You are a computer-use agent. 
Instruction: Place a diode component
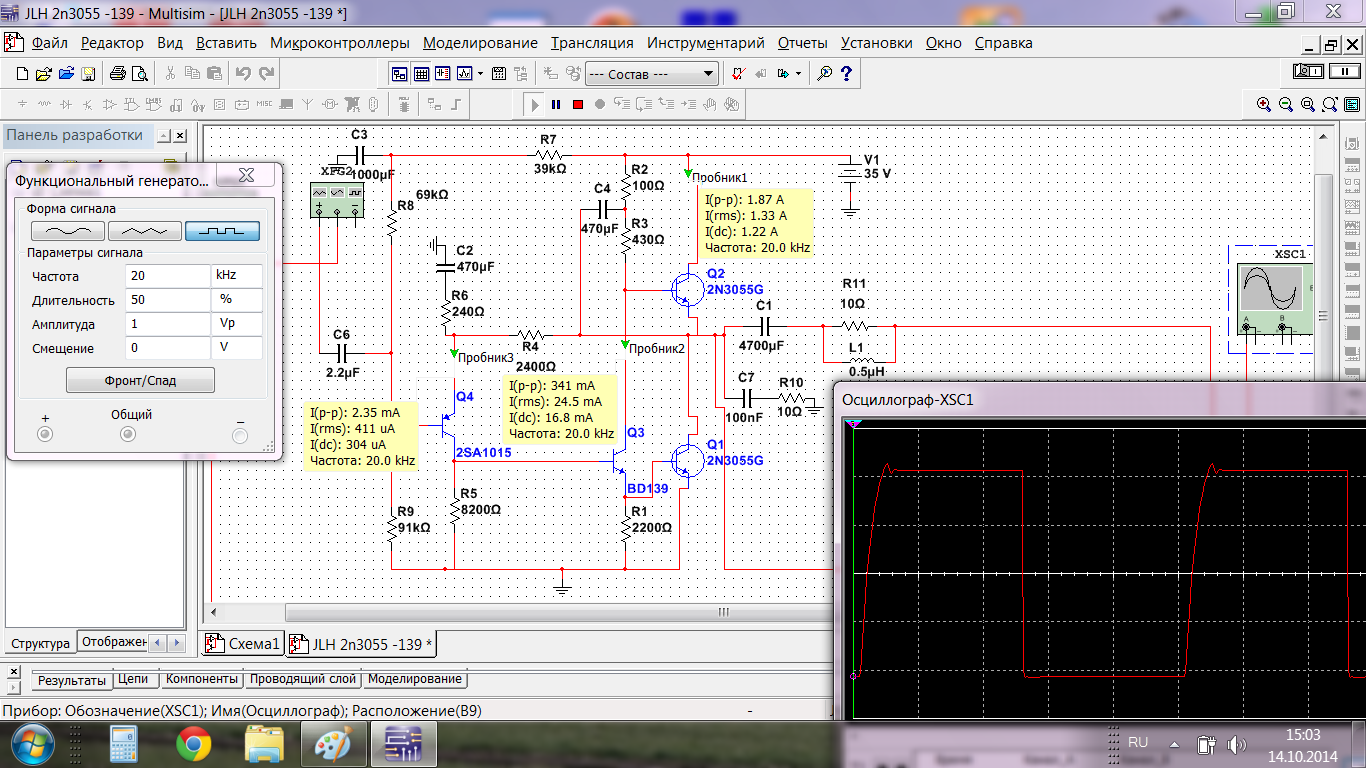click(x=65, y=104)
